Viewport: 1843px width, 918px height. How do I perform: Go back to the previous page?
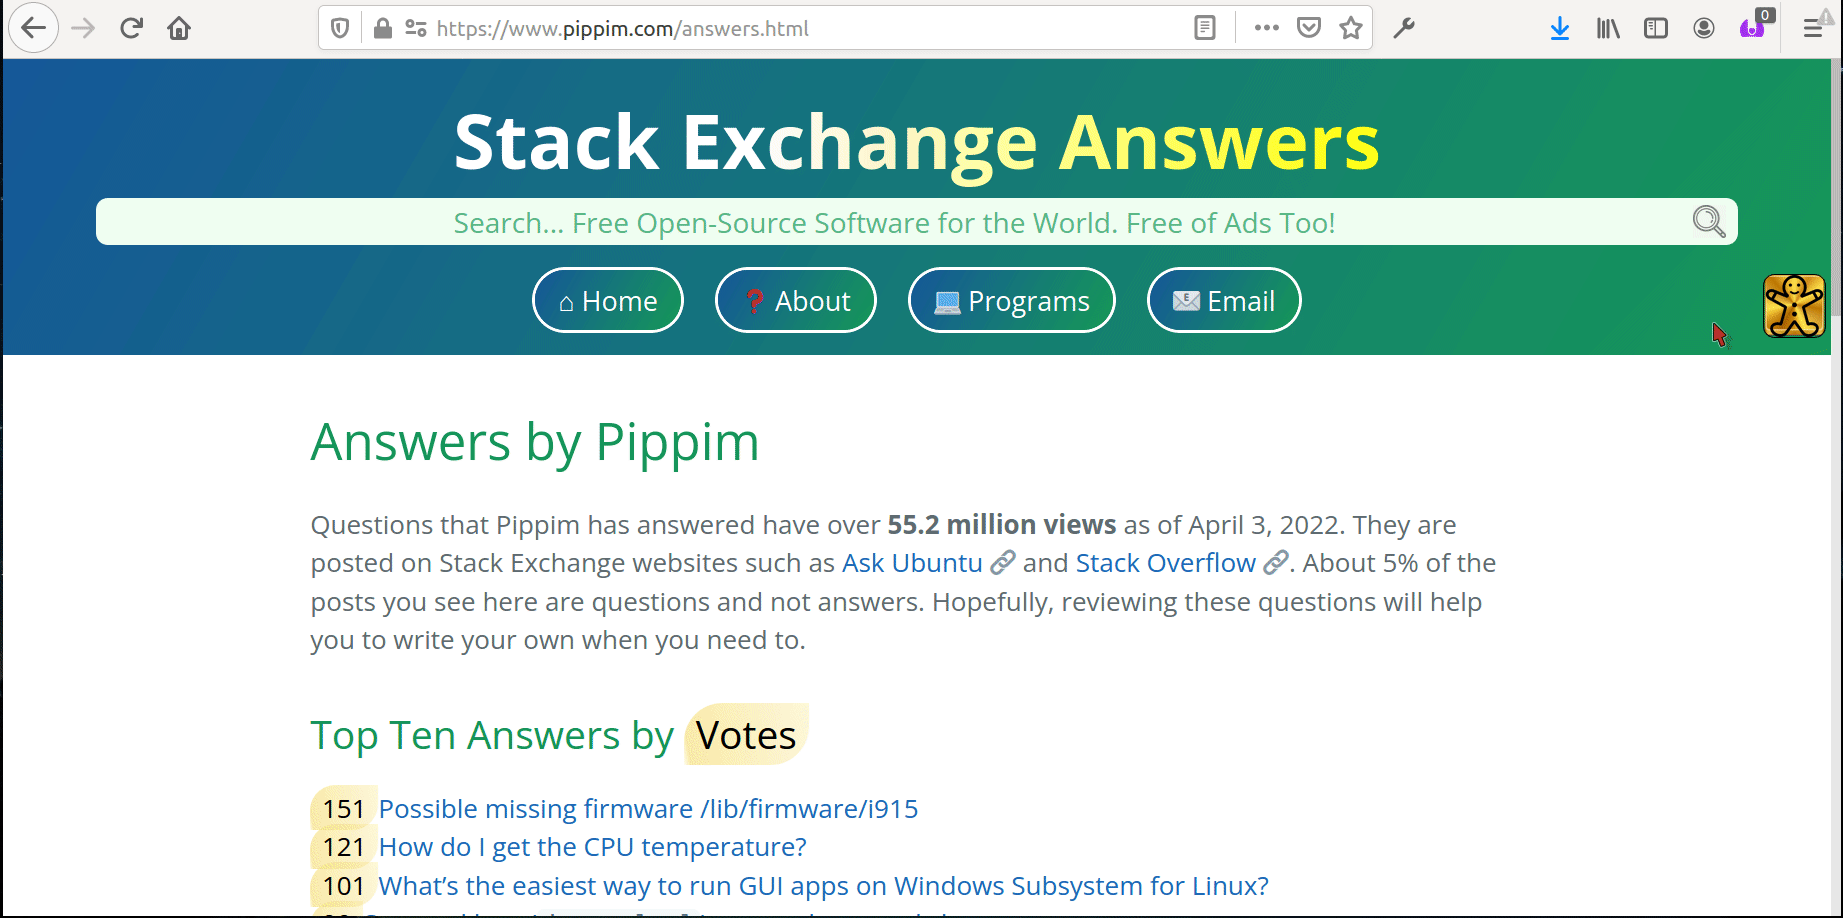tap(33, 28)
